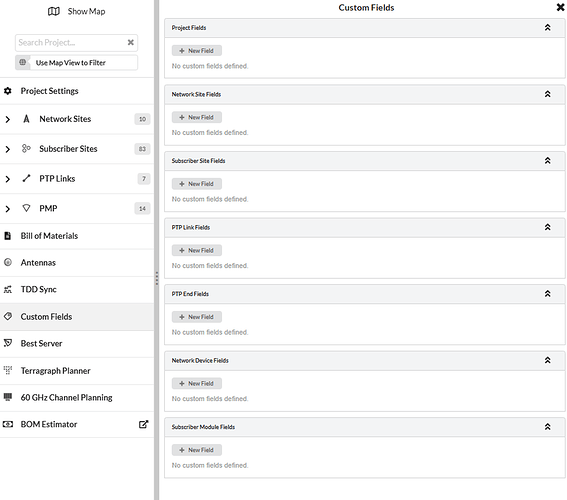The width and height of the screenshot is (567, 500).
Task: Expand the Network Sites tree
Action: point(8,119)
